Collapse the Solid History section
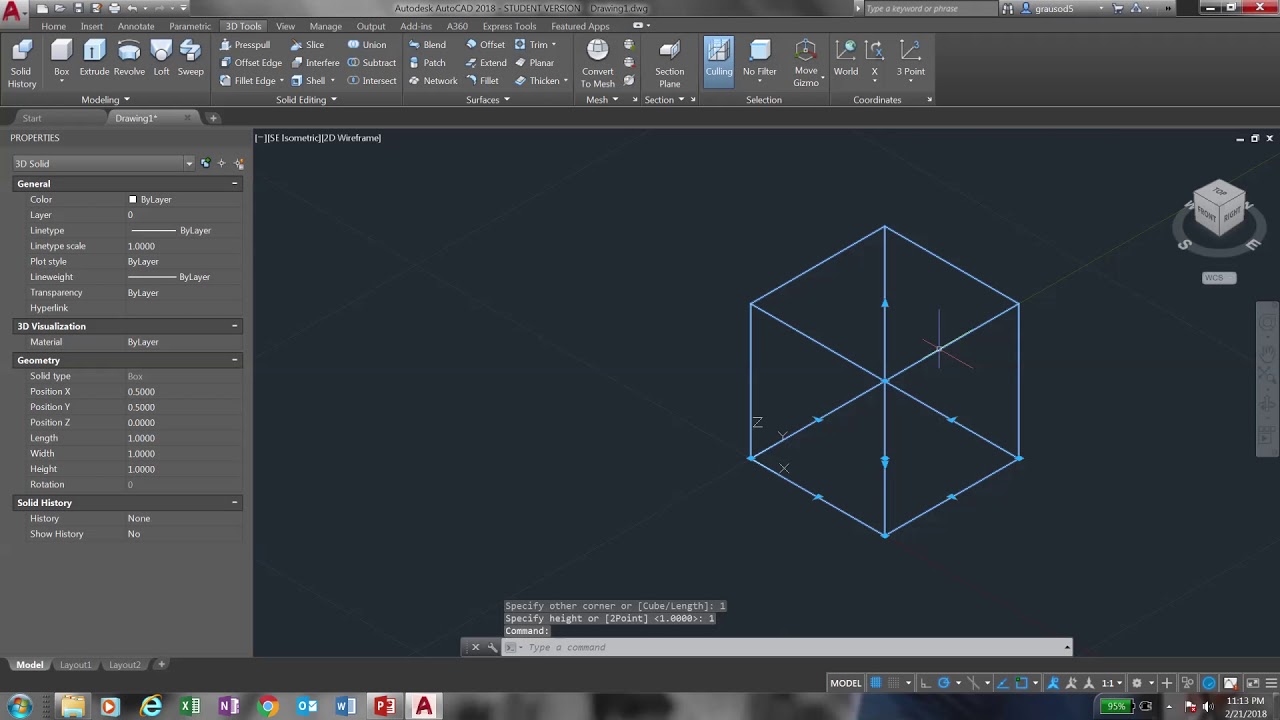The width and height of the screenshot is (1280, 720). (235, 503)
